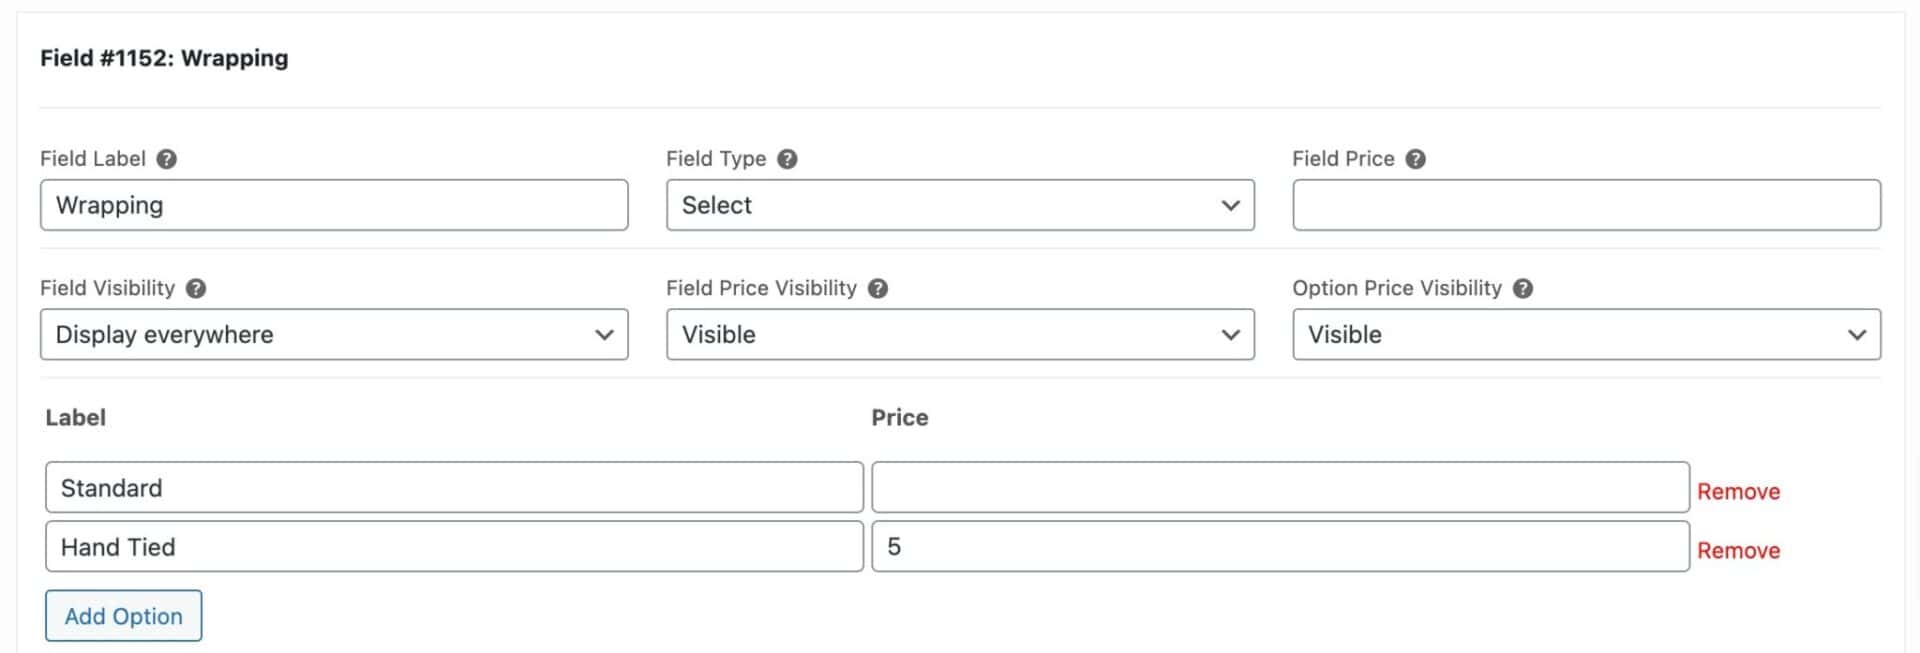Click the help icon beside Field Type
The width and height of the screenshot is (1920, 653).
(788, 159)
